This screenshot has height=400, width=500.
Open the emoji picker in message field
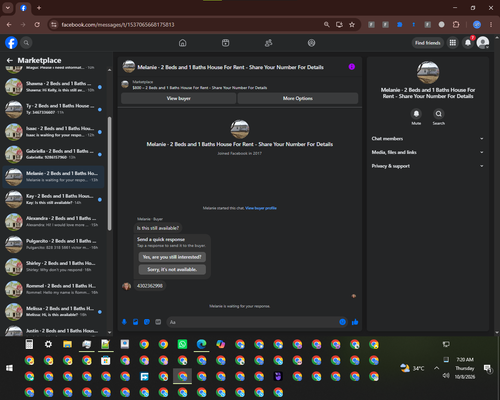point(342,322)
